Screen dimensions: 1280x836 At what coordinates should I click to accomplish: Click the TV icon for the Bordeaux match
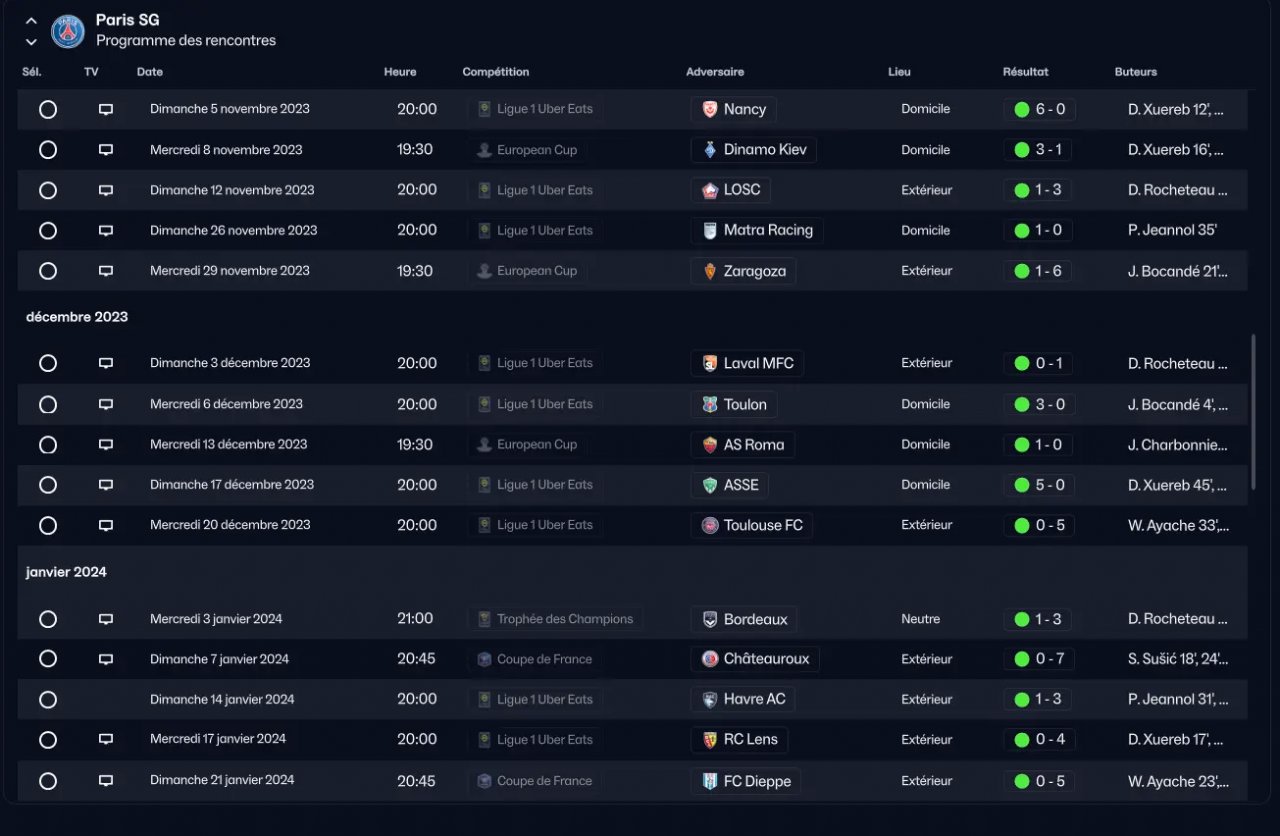coord(106,619)
